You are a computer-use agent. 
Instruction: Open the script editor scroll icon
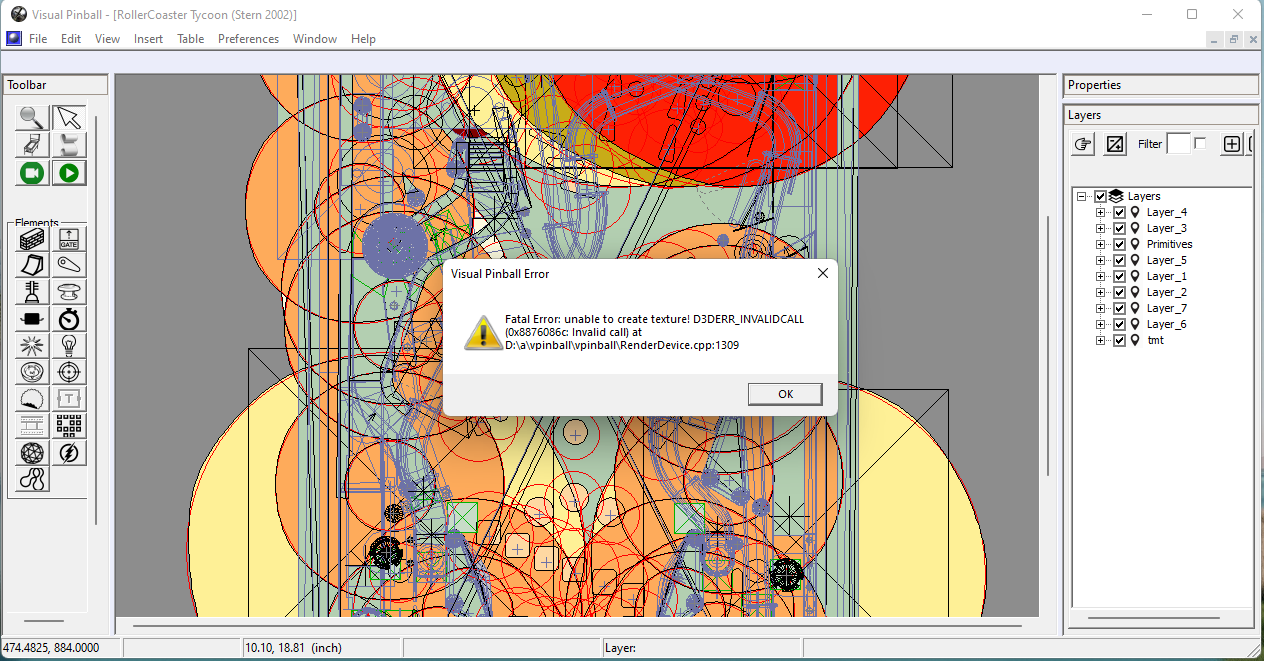[x=69, y=145]
